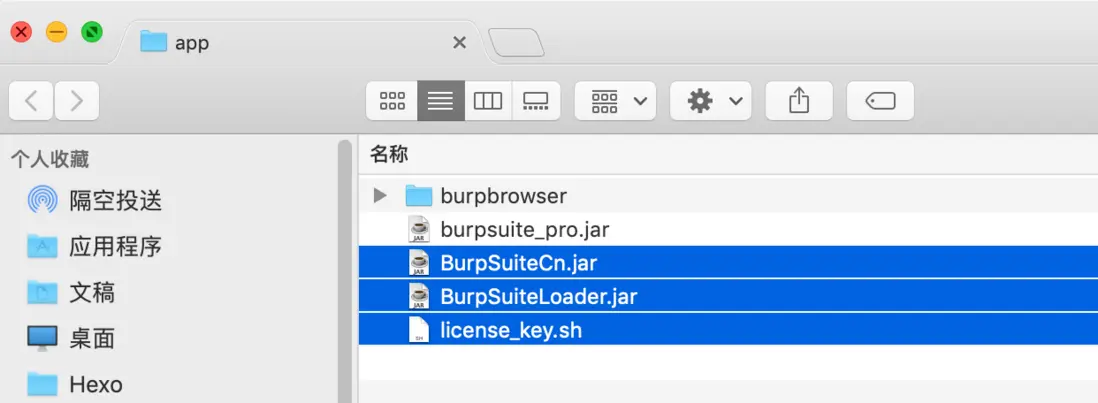Switch to column view
1098x403 pixels.
(x=488, y=101)
